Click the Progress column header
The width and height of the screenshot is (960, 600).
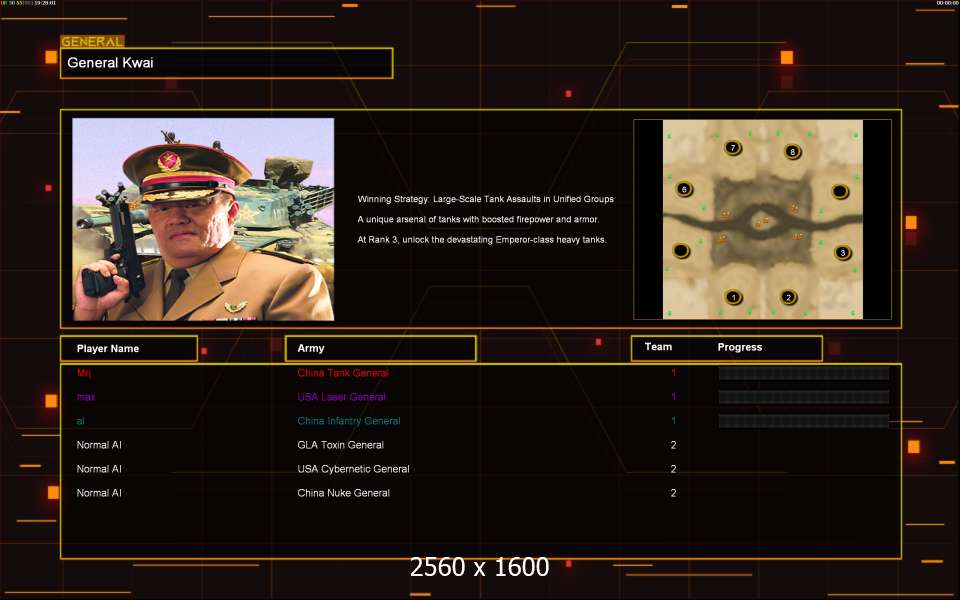(x=740, y=347)
